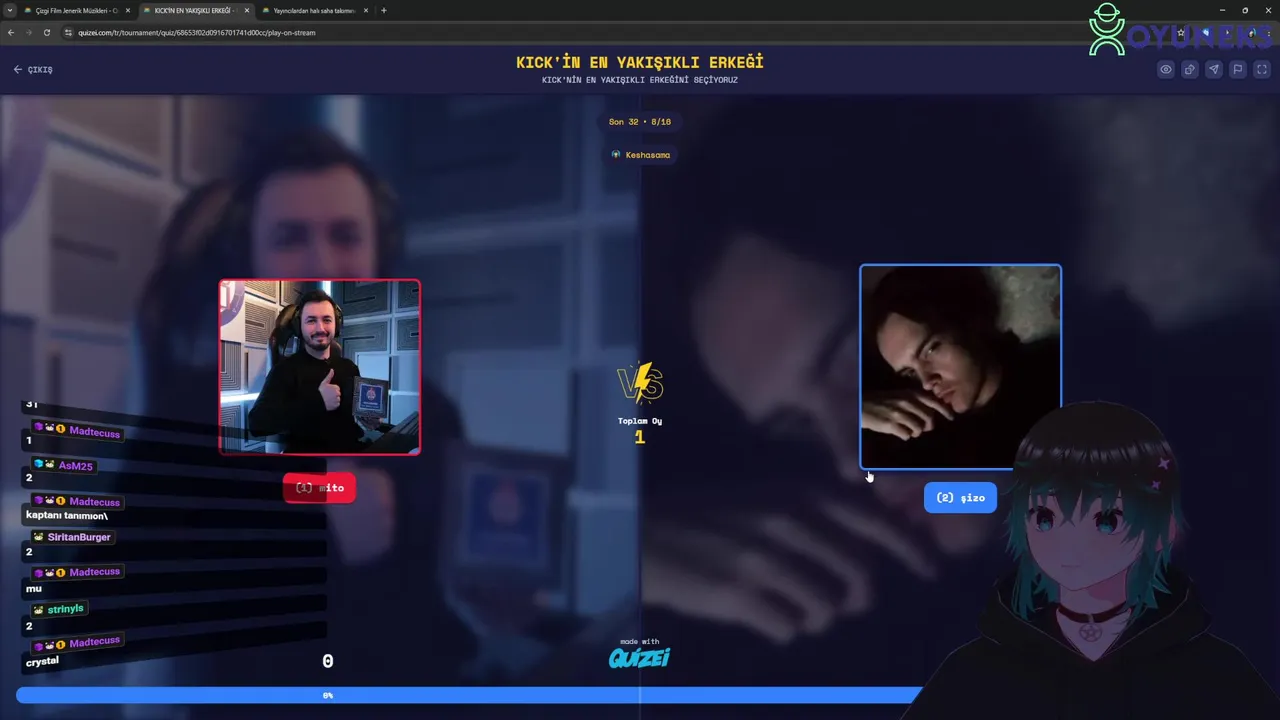The width and height of the screenshot is (1280, 720).
Task: Reload the current page
Action: pyautogui.click(x=47, y=32)
